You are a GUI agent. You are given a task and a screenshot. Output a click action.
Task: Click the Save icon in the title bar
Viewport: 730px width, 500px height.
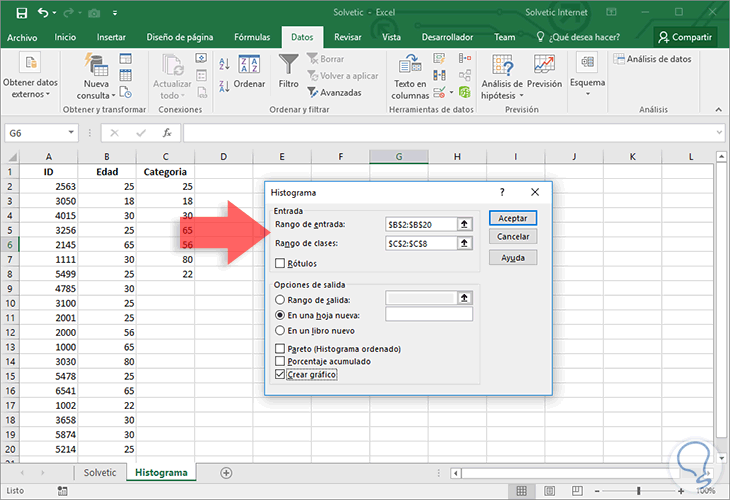click(21, 13)
